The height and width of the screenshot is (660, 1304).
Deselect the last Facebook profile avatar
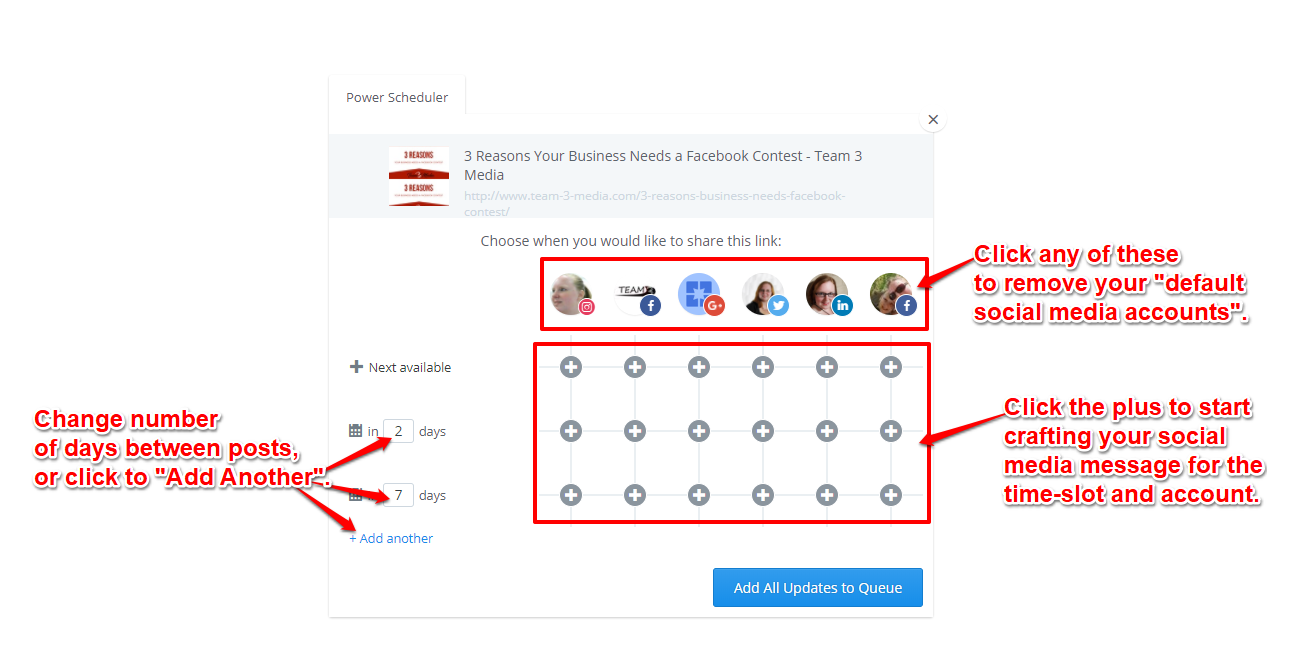point(892,295)
